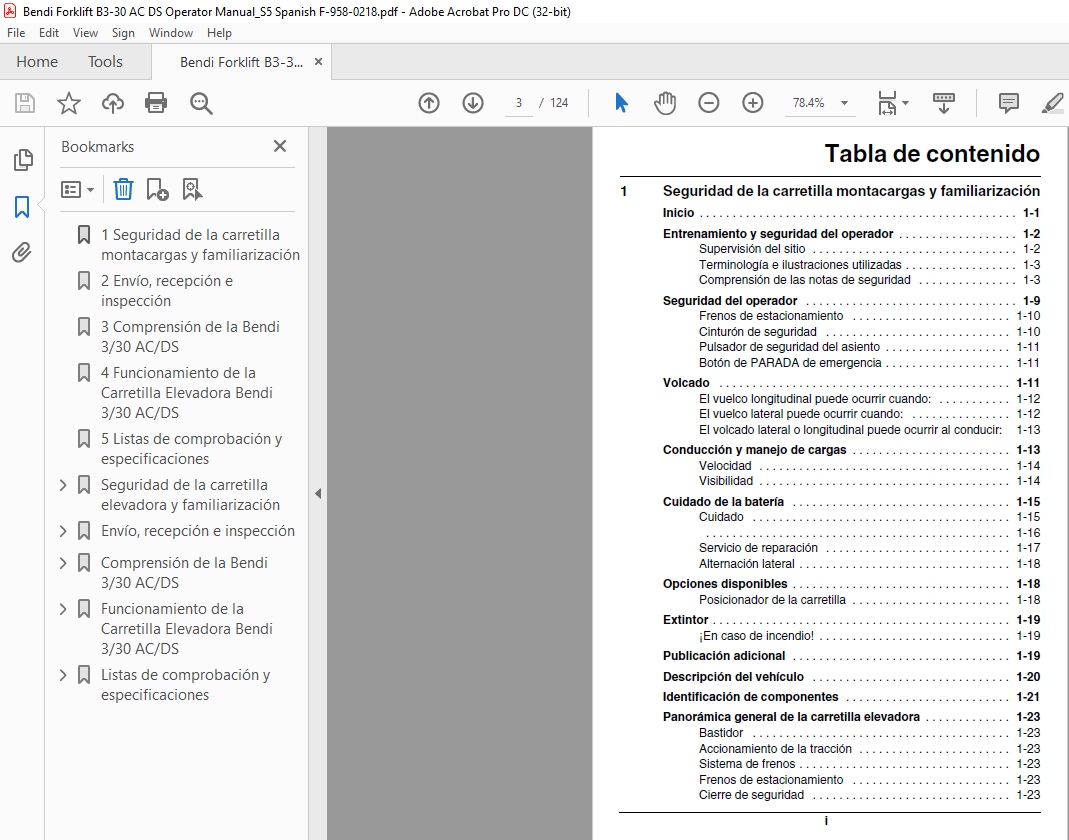Activate the hand pan tool
Image resolution: width=1069 pixels, height=840 pixels.
click(x=665, y=103)
